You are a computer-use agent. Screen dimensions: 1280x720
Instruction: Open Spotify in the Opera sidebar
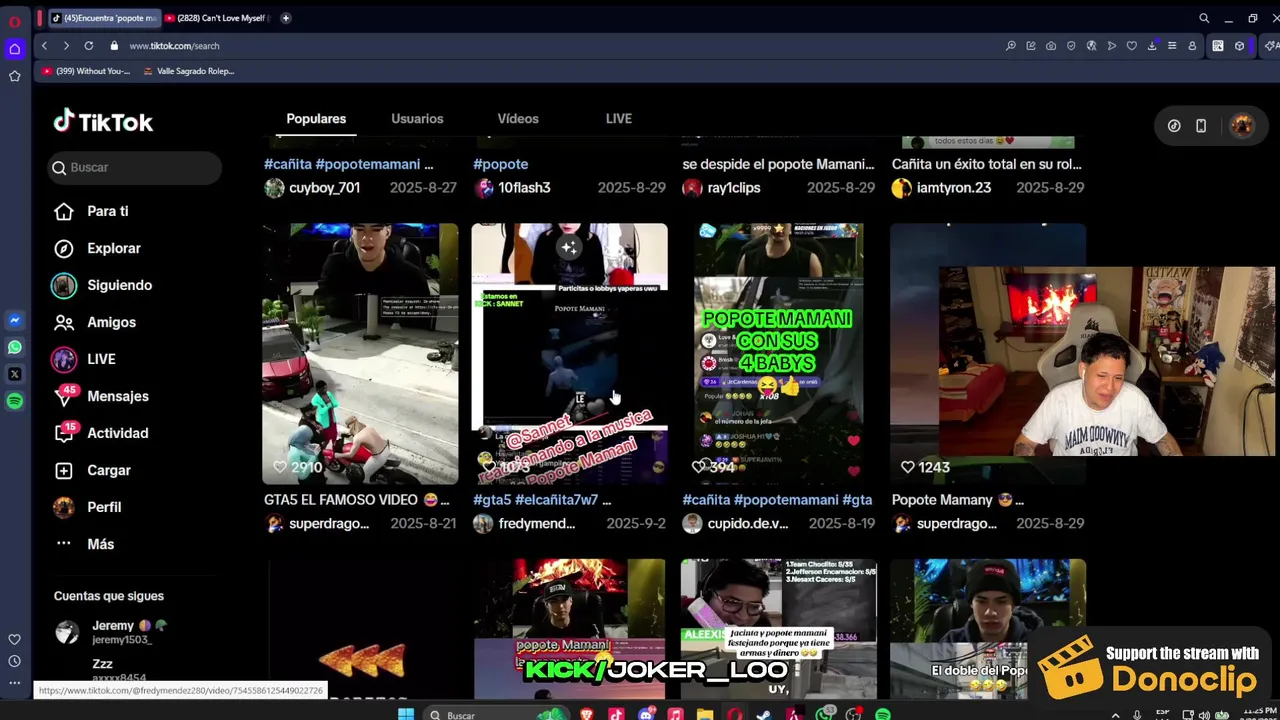pos(14,401)
